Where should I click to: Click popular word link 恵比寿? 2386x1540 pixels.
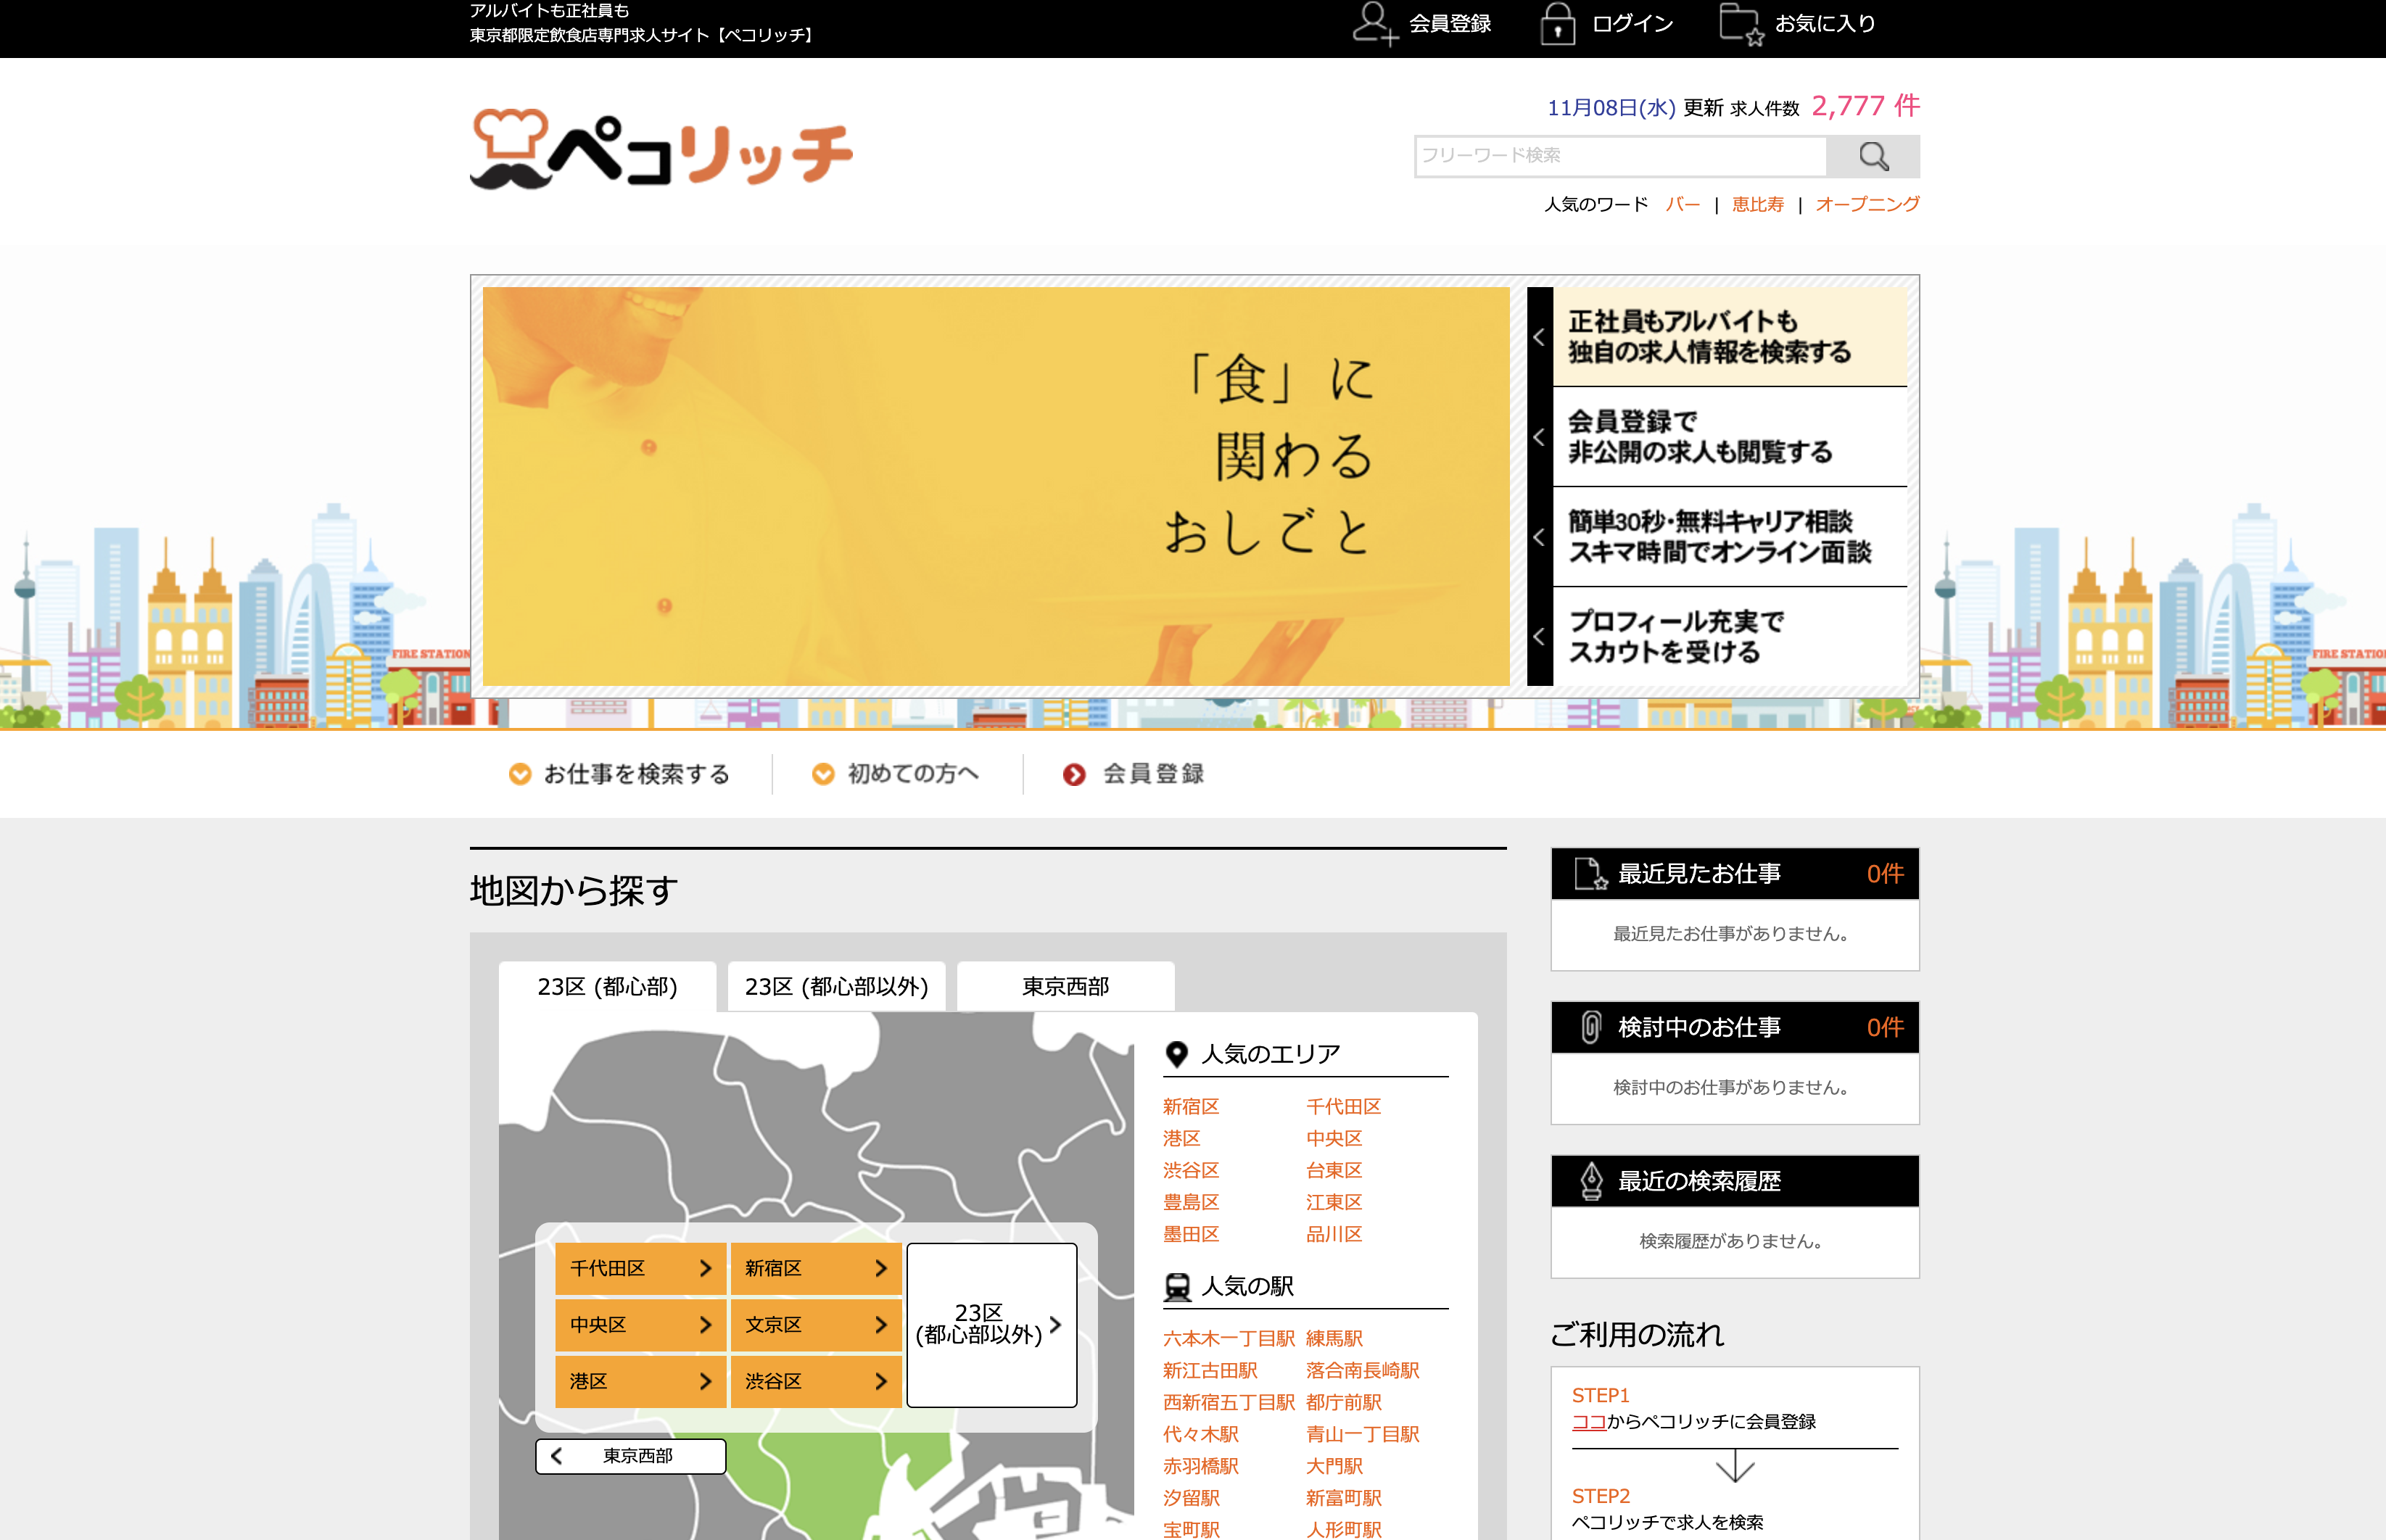point(1757,204)
